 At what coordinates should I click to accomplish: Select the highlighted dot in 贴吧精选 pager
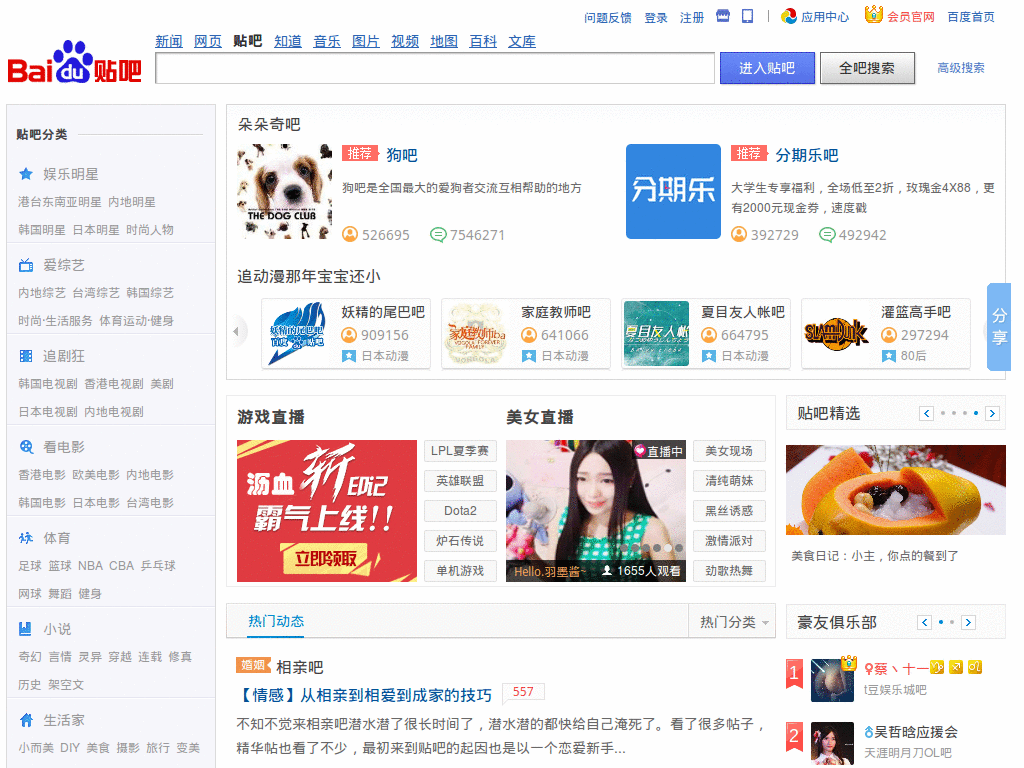(x=976, y=413)
